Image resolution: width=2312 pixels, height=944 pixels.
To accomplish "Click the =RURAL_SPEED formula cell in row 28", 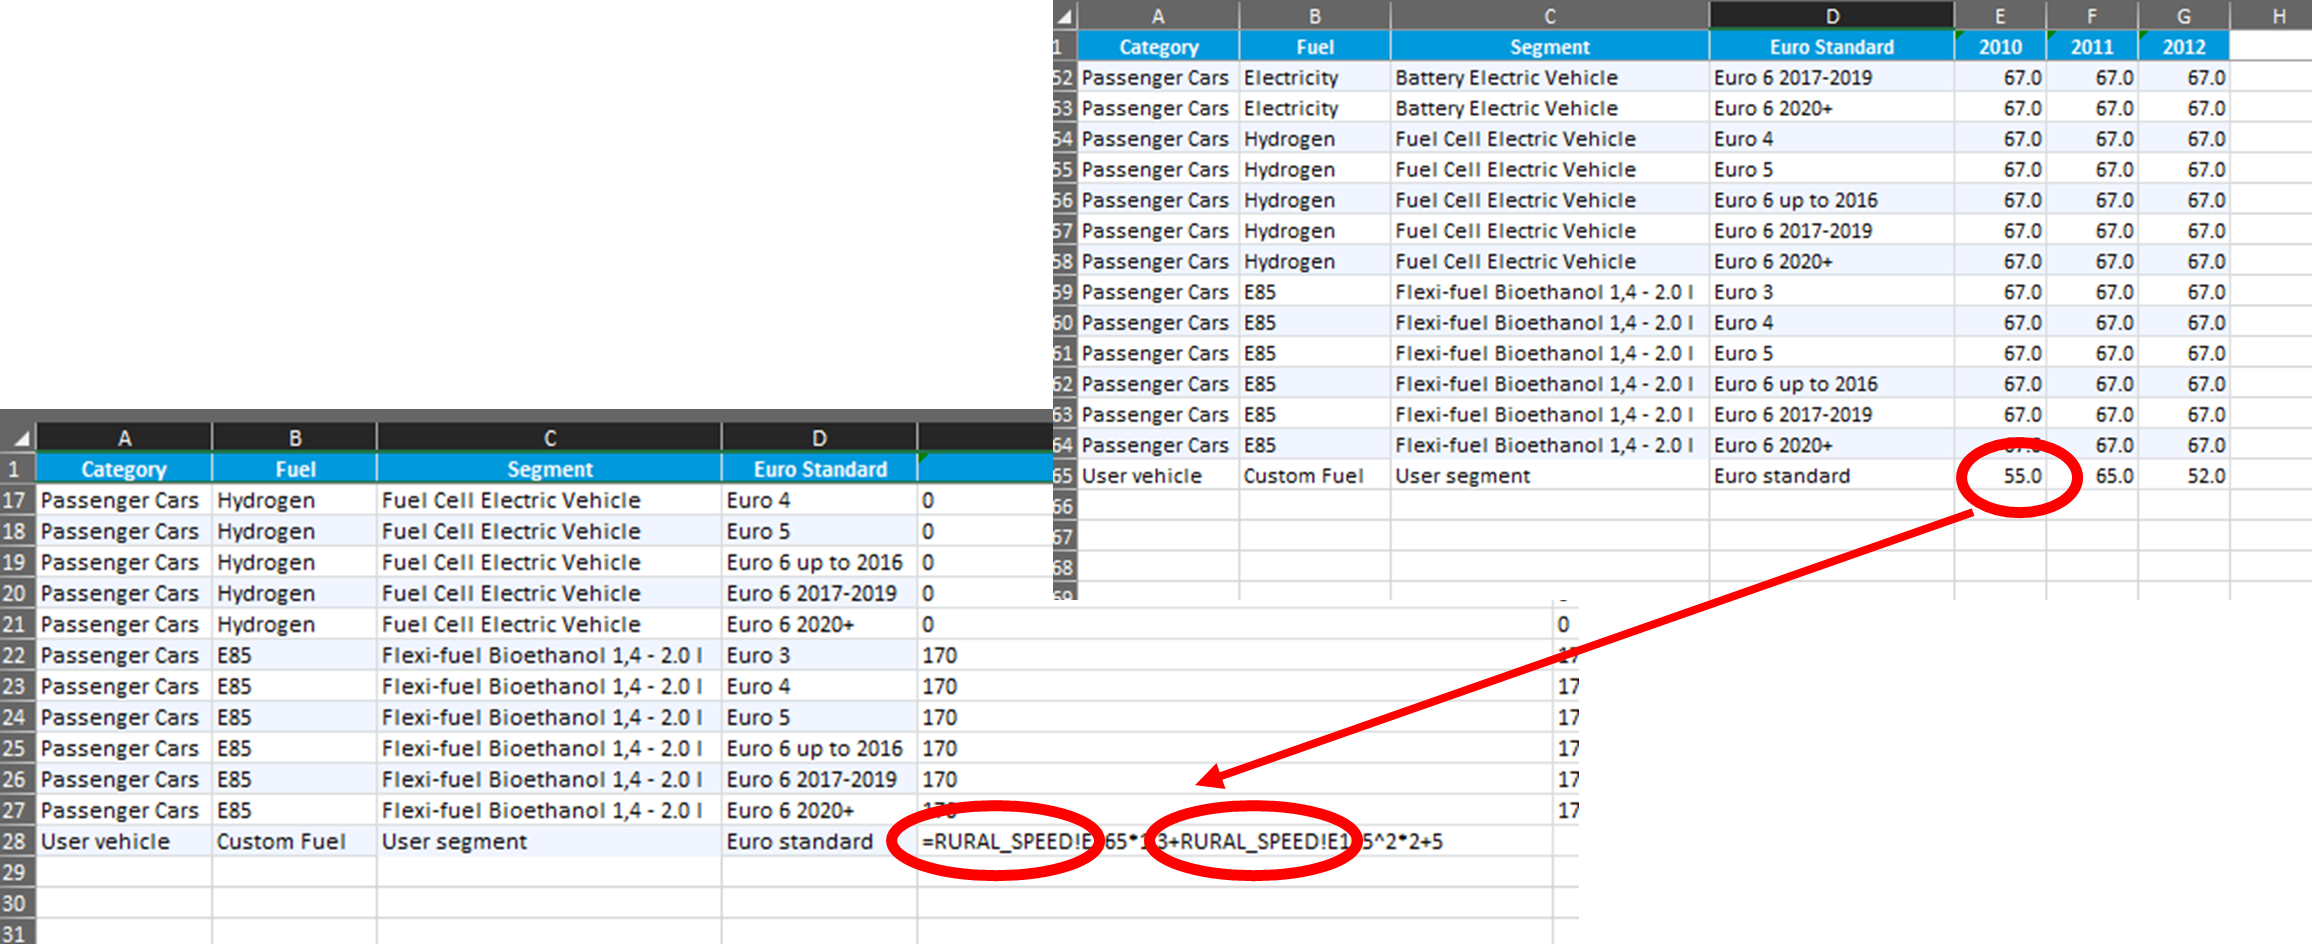I will pyautogui.click(x=1180, y=841).
